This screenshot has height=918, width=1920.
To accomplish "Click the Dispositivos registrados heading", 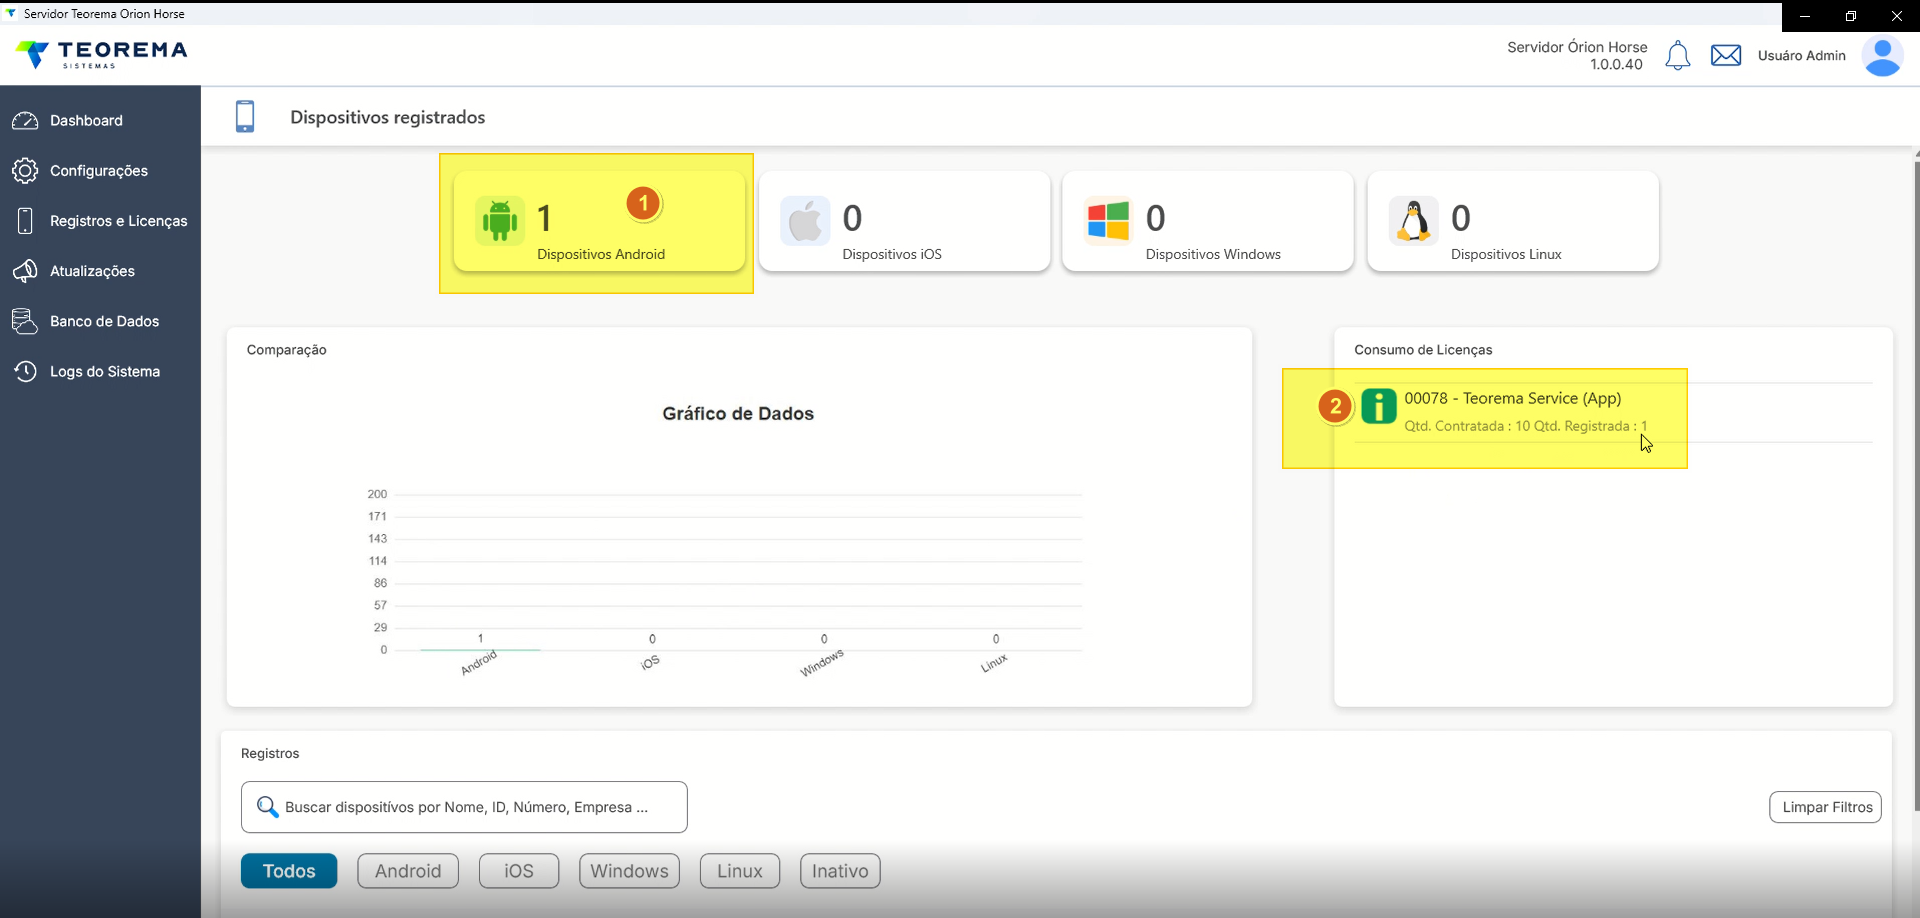I will coord(388,117).
